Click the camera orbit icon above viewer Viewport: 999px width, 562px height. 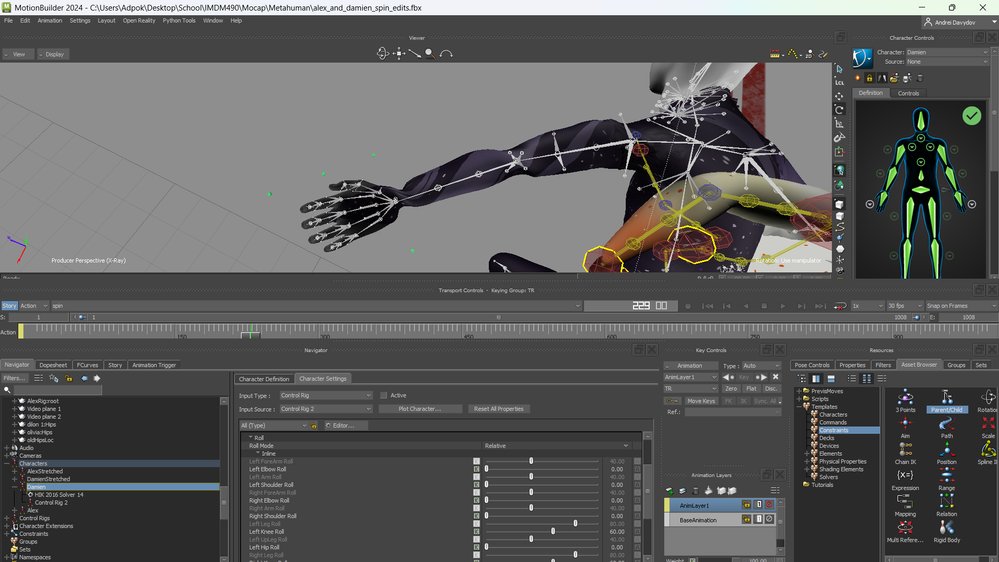[382, 54]
